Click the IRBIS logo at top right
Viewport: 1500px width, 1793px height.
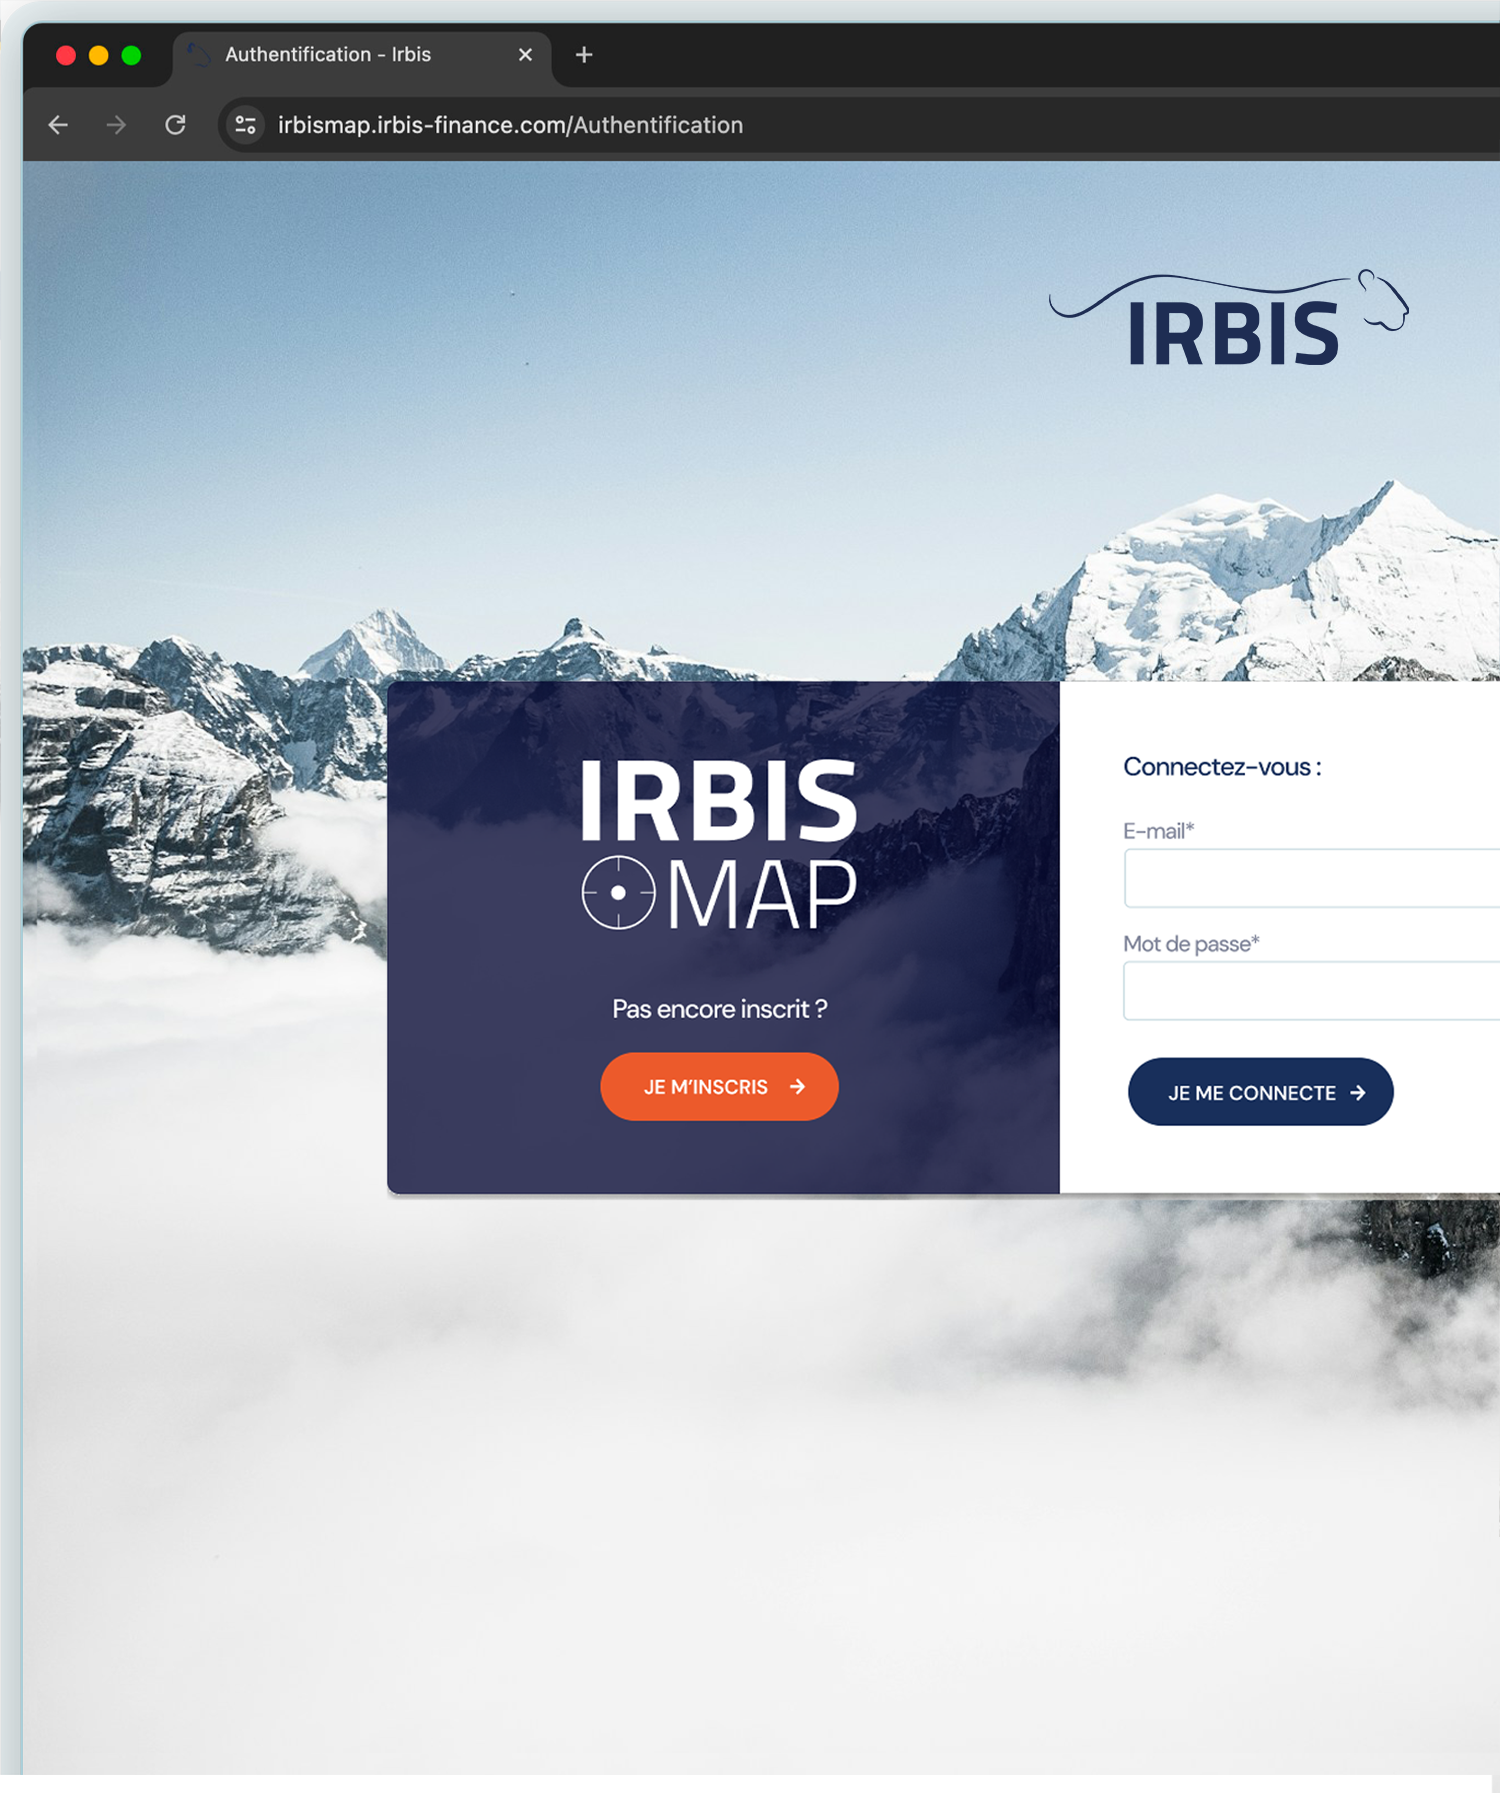[x=1229, y=318]
